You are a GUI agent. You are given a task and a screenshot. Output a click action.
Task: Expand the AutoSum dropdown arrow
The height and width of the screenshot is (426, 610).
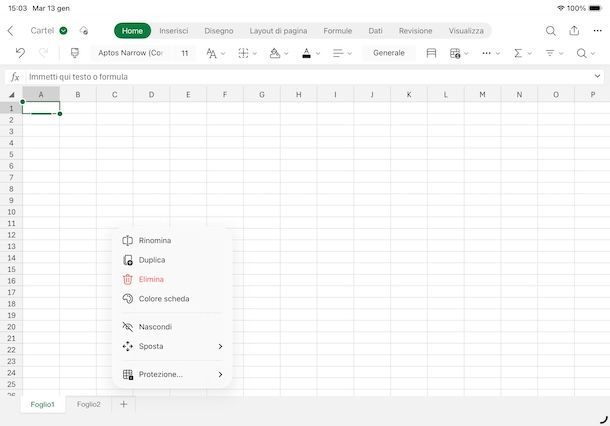click(529, 54)
